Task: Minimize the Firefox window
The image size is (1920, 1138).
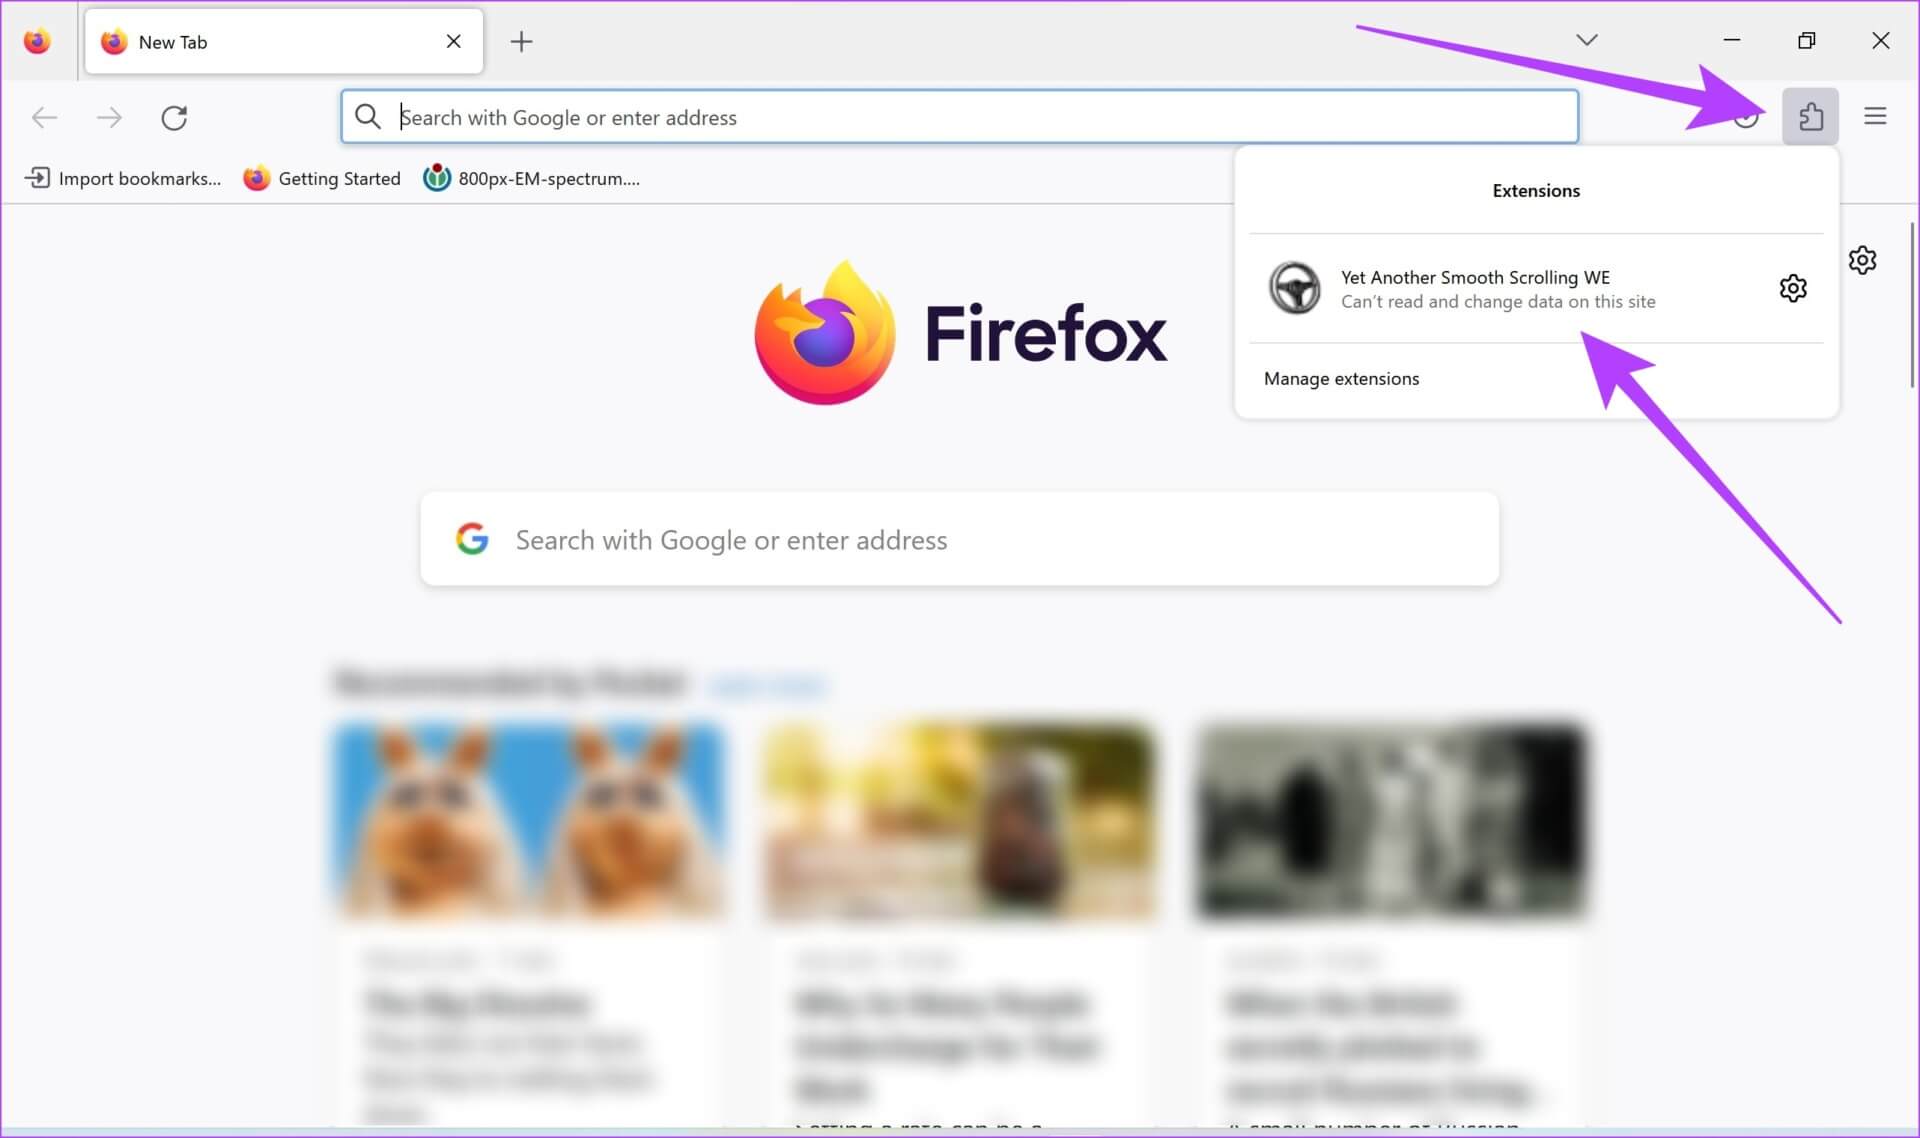Action: 1732,40
